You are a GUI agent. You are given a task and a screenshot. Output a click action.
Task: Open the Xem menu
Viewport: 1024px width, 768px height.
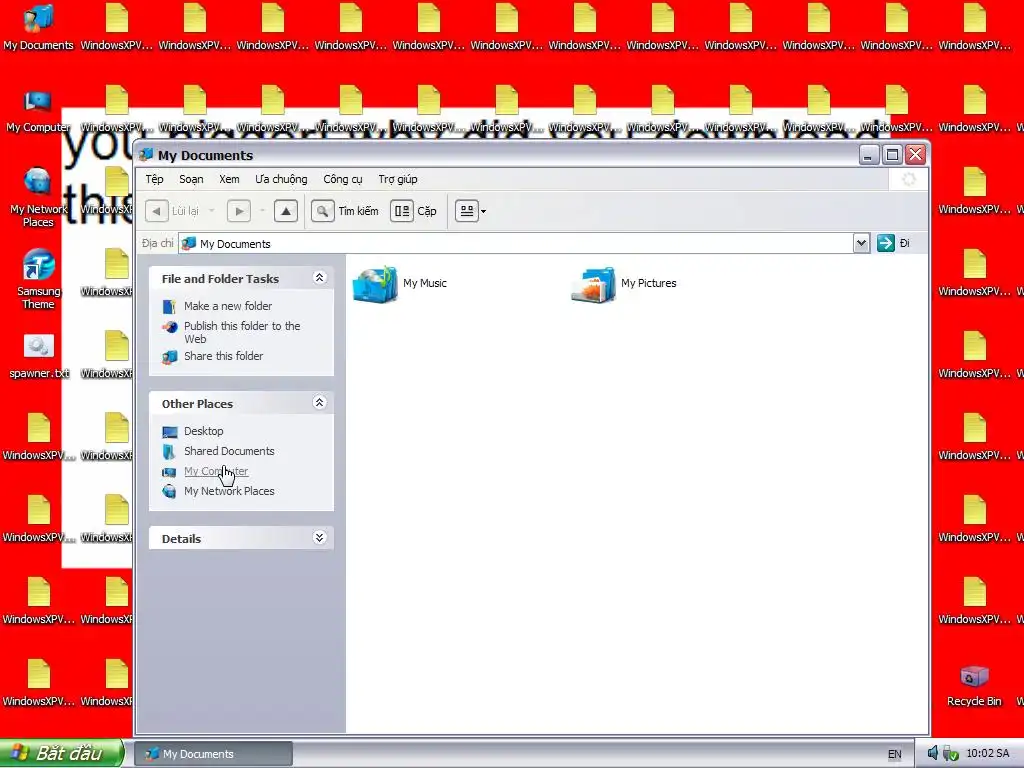229,179
